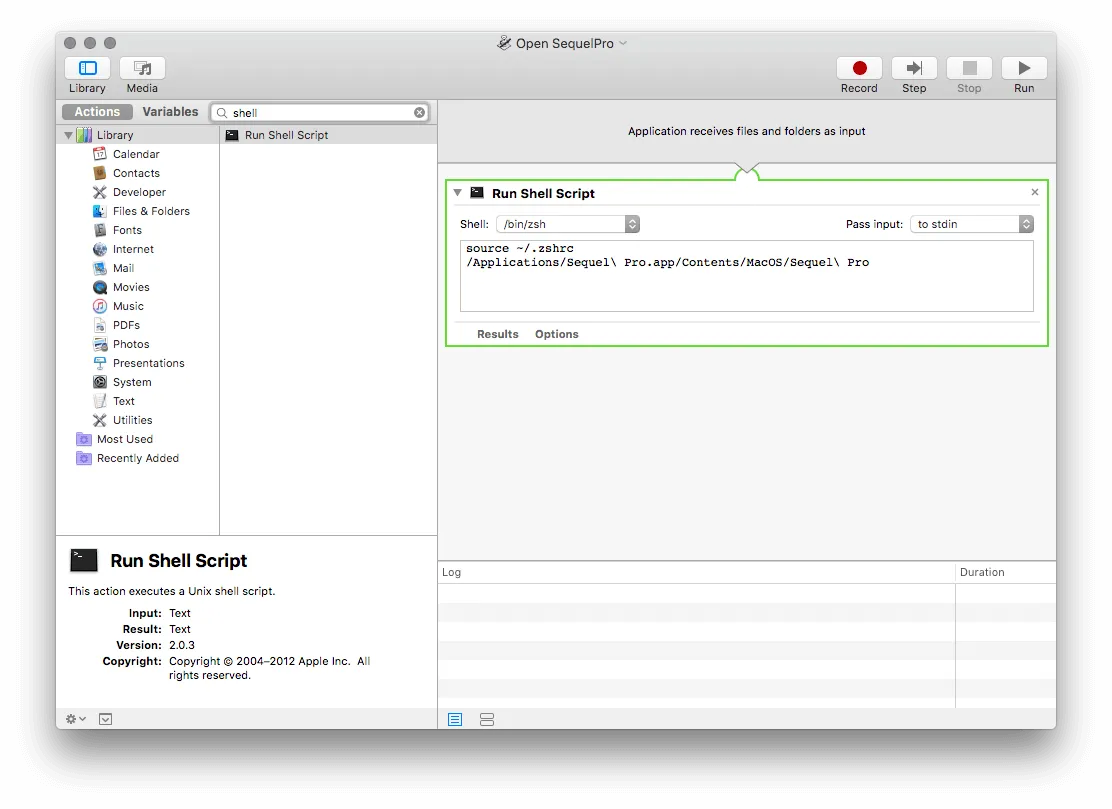Open the Options tab of Run Shell Script
This screenshot has width=1112, height=809.
(x=556, y=334)
